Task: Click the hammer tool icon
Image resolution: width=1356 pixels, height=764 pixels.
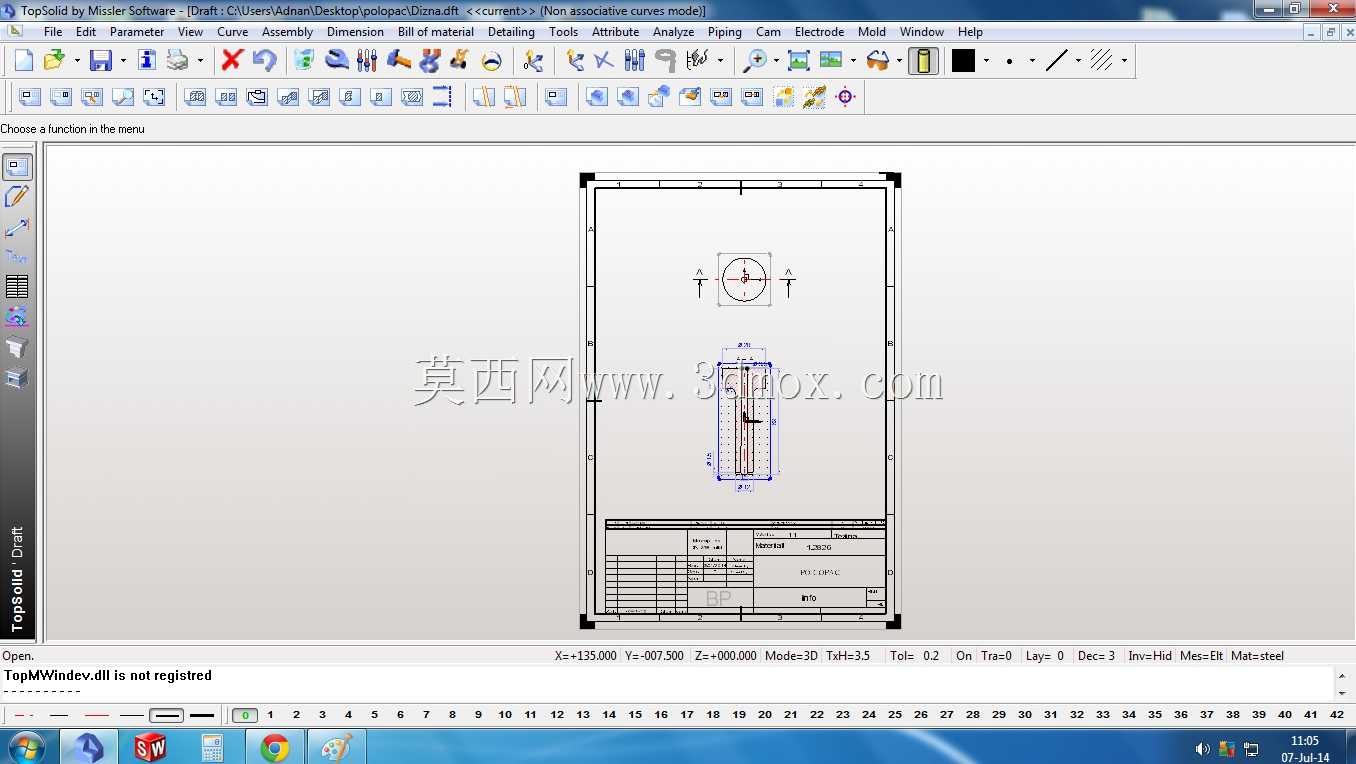Action: (399, 61)
